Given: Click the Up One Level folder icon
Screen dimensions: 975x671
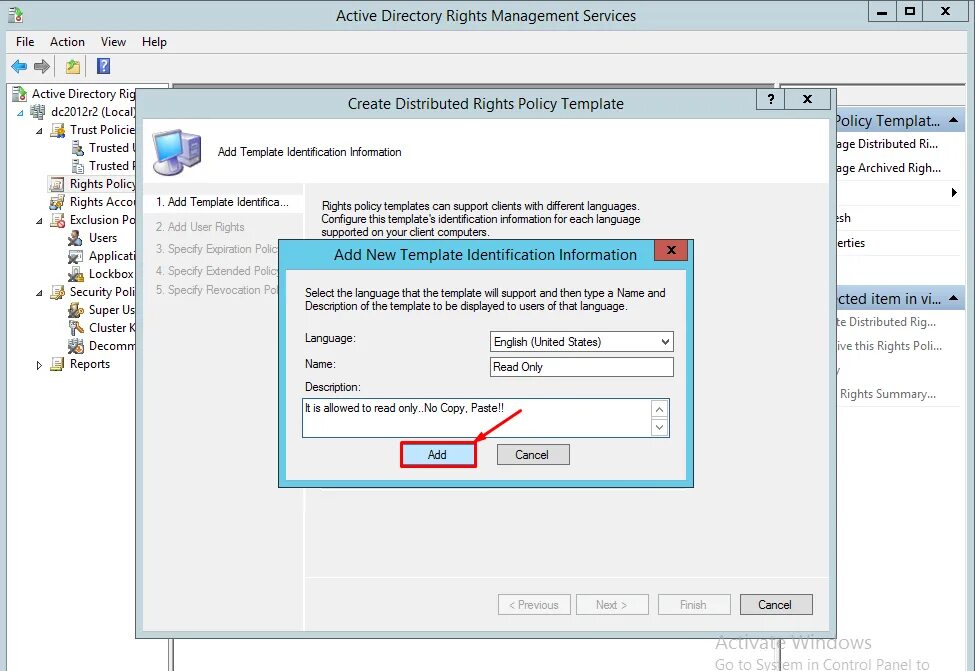Looking at the screenshot, I should point(73,66).
